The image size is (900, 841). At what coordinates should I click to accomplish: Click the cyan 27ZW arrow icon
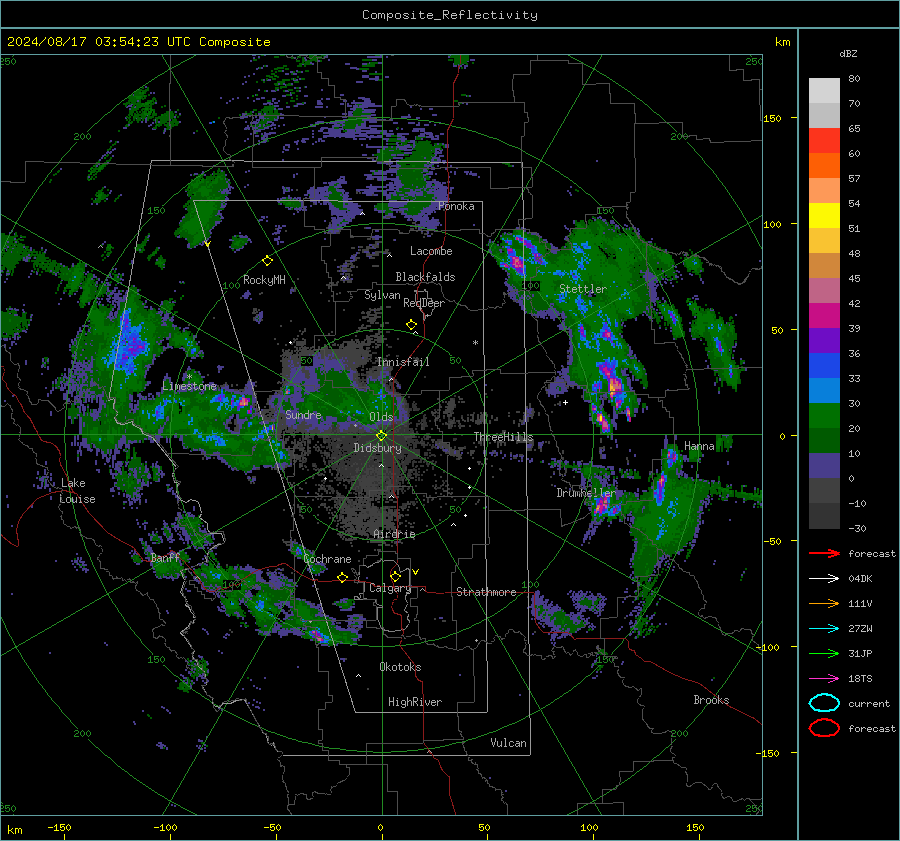[824, 629]
